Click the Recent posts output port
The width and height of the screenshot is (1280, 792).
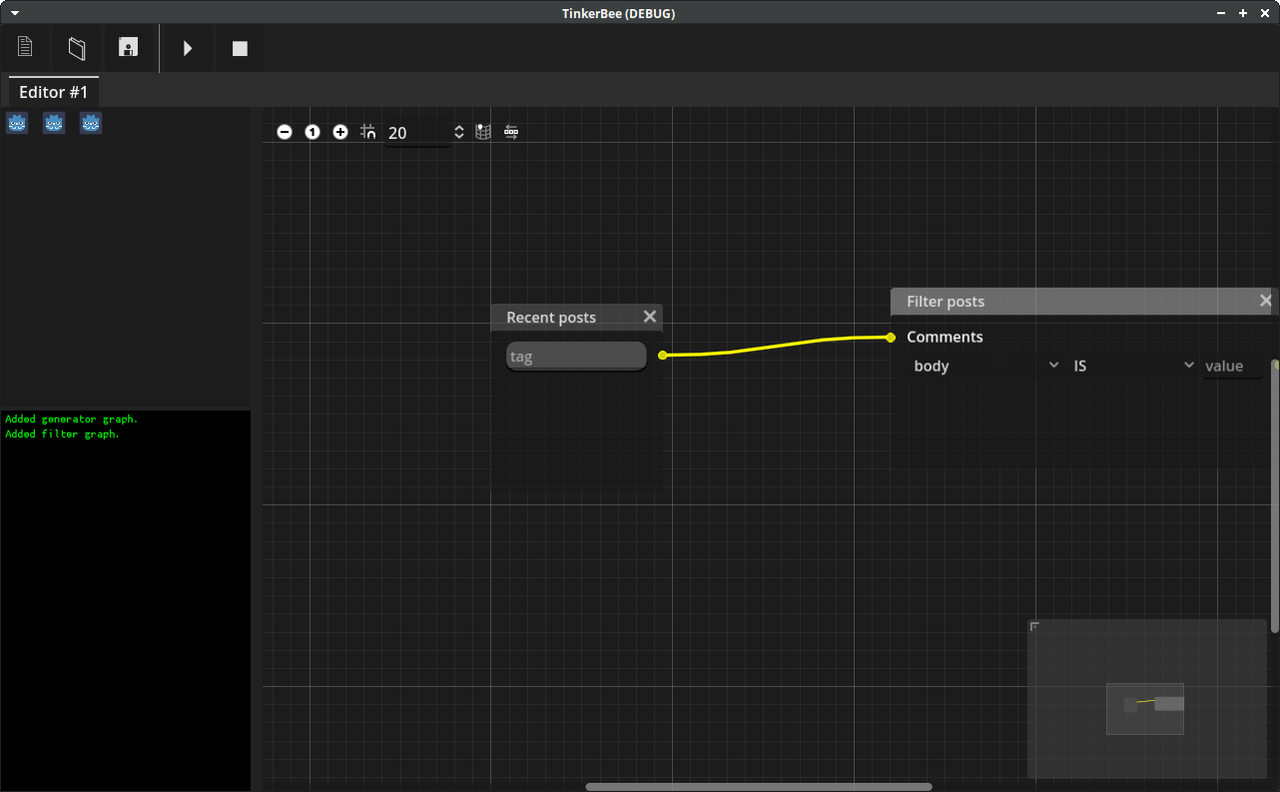[662, 355]
